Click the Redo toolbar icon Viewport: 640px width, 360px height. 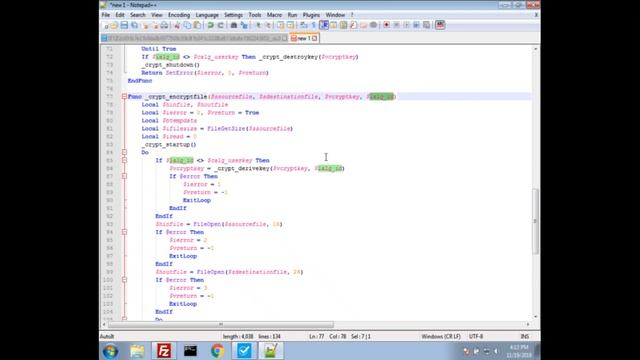(220, 25)
